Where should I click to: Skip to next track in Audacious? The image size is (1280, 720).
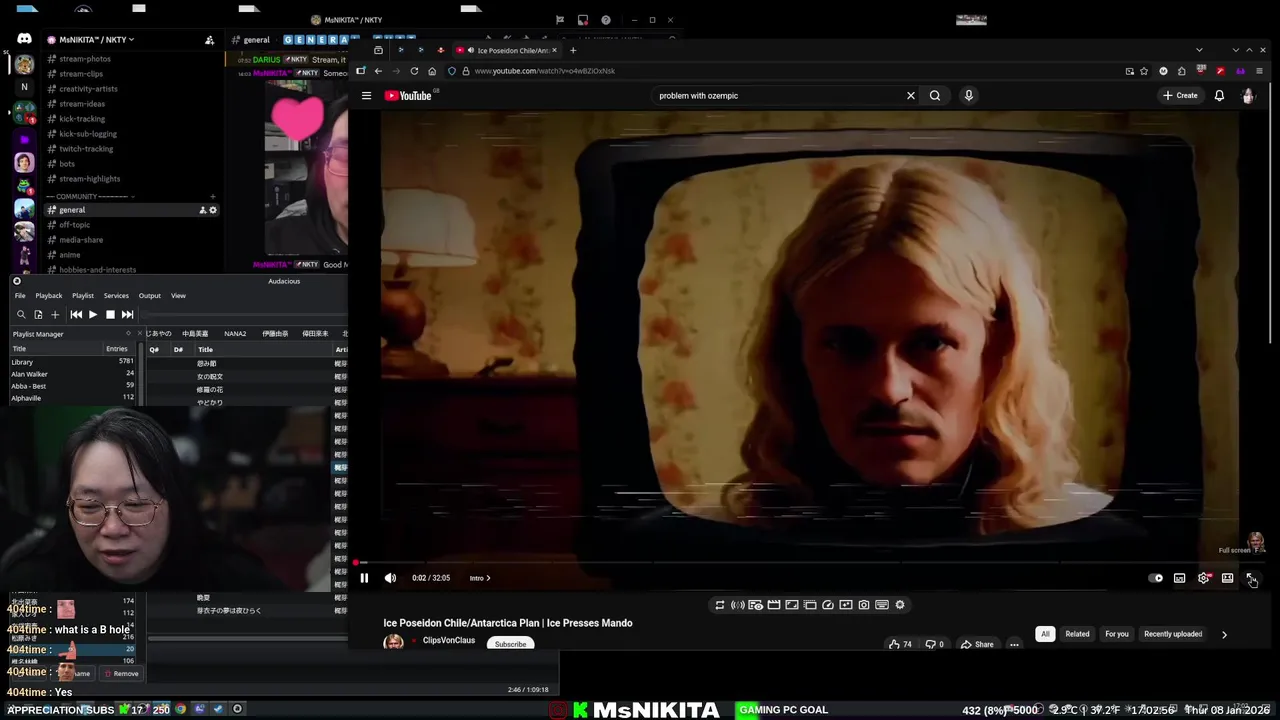tap(127, 314)
